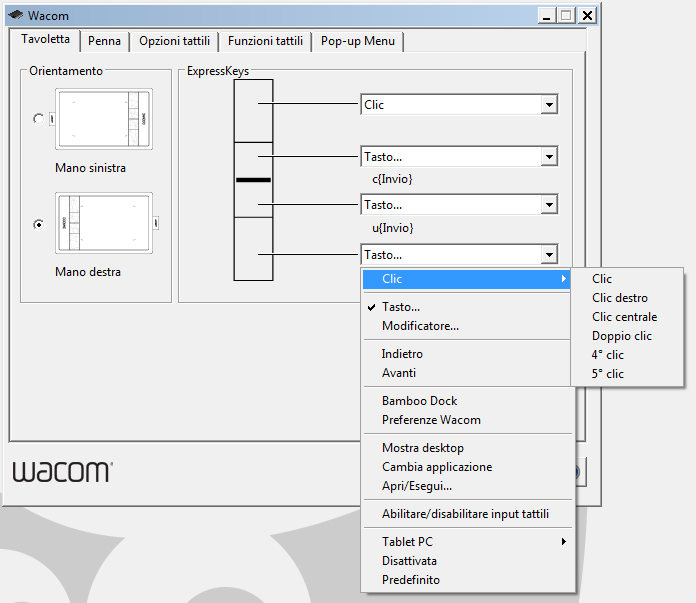
Task: Select Clic centrale in the submenu
Action: [627, 317]
